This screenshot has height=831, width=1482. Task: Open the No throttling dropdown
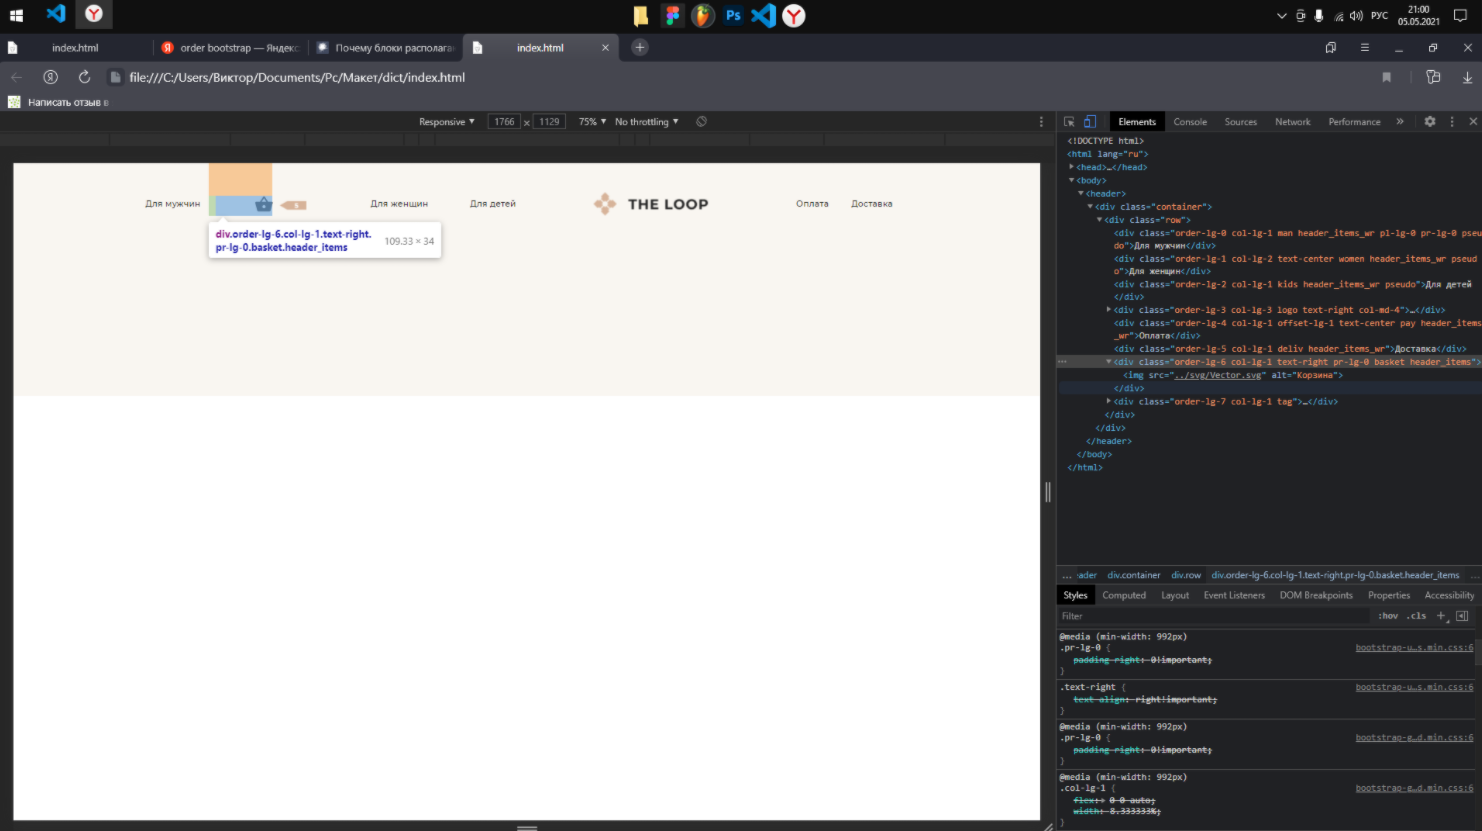pos(646,122)
